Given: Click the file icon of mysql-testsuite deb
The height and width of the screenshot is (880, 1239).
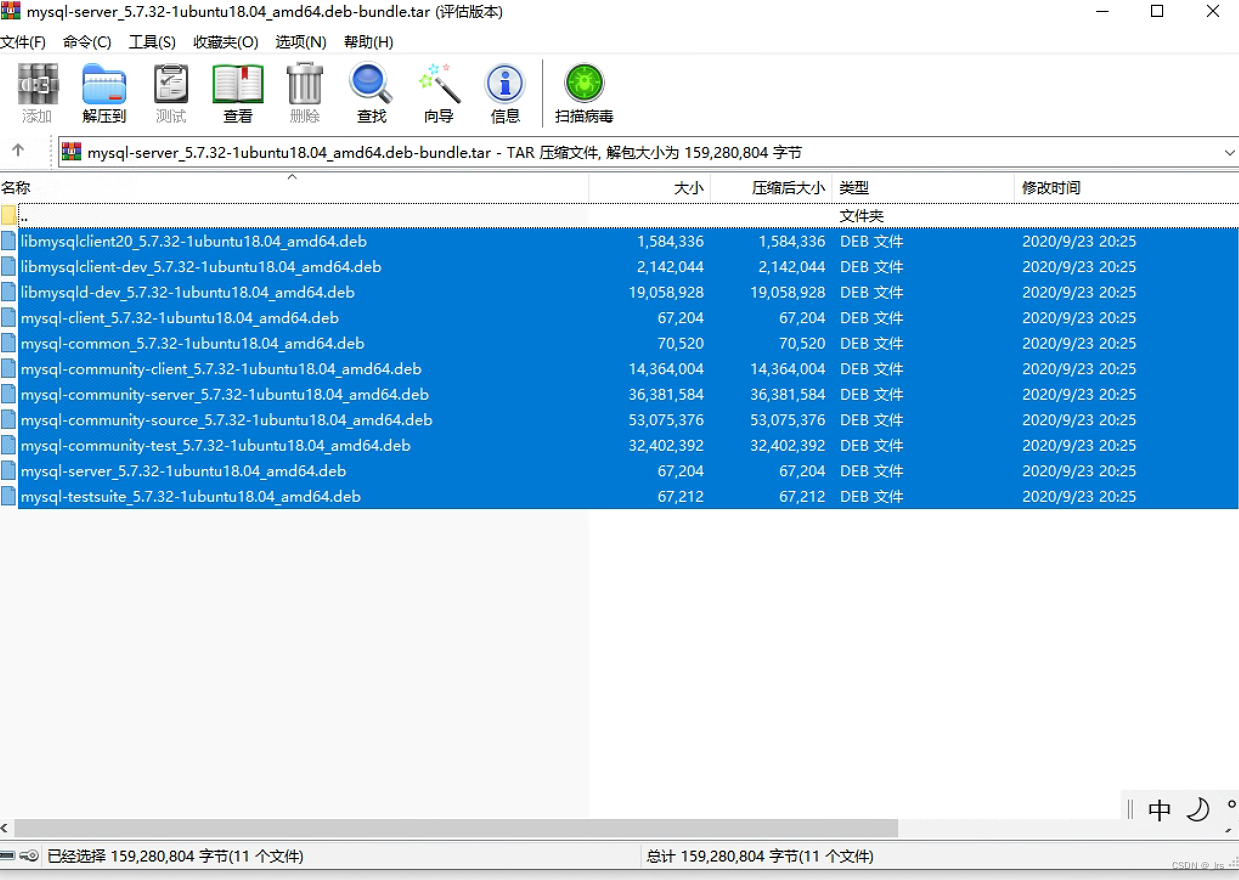Looking at the screenshot, I should tap(9, 496).
